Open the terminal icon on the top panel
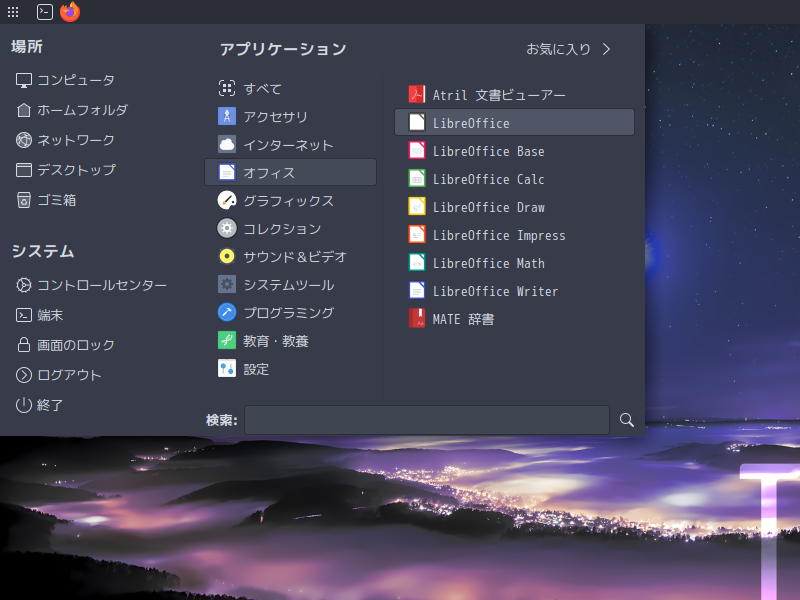800x600 pixels. coord(43,12)
